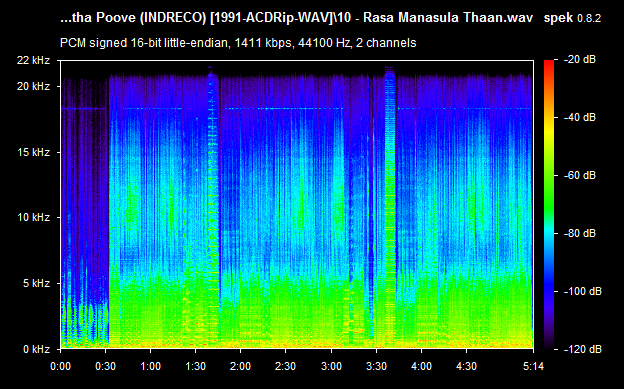Click the red top of the dB color scale

549,66
